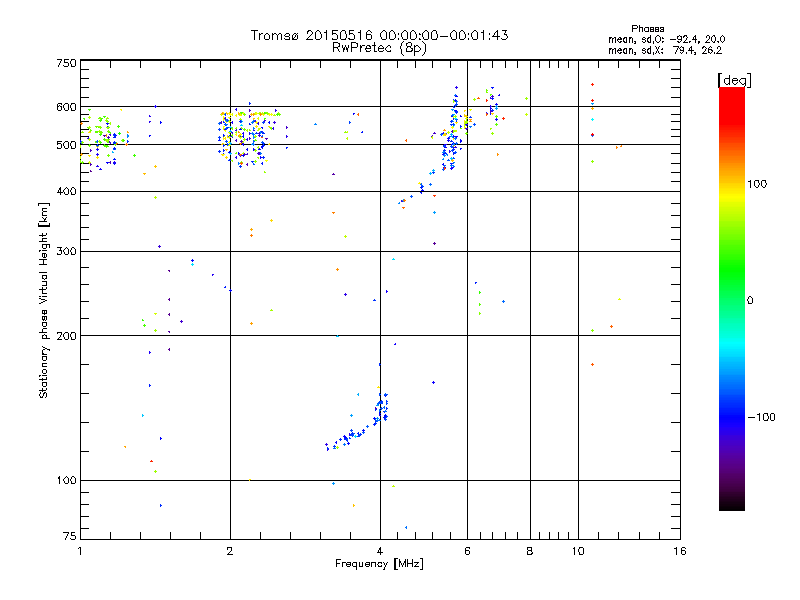Click the 'Frequency [MHz]' axis label

tap(379, 564)
